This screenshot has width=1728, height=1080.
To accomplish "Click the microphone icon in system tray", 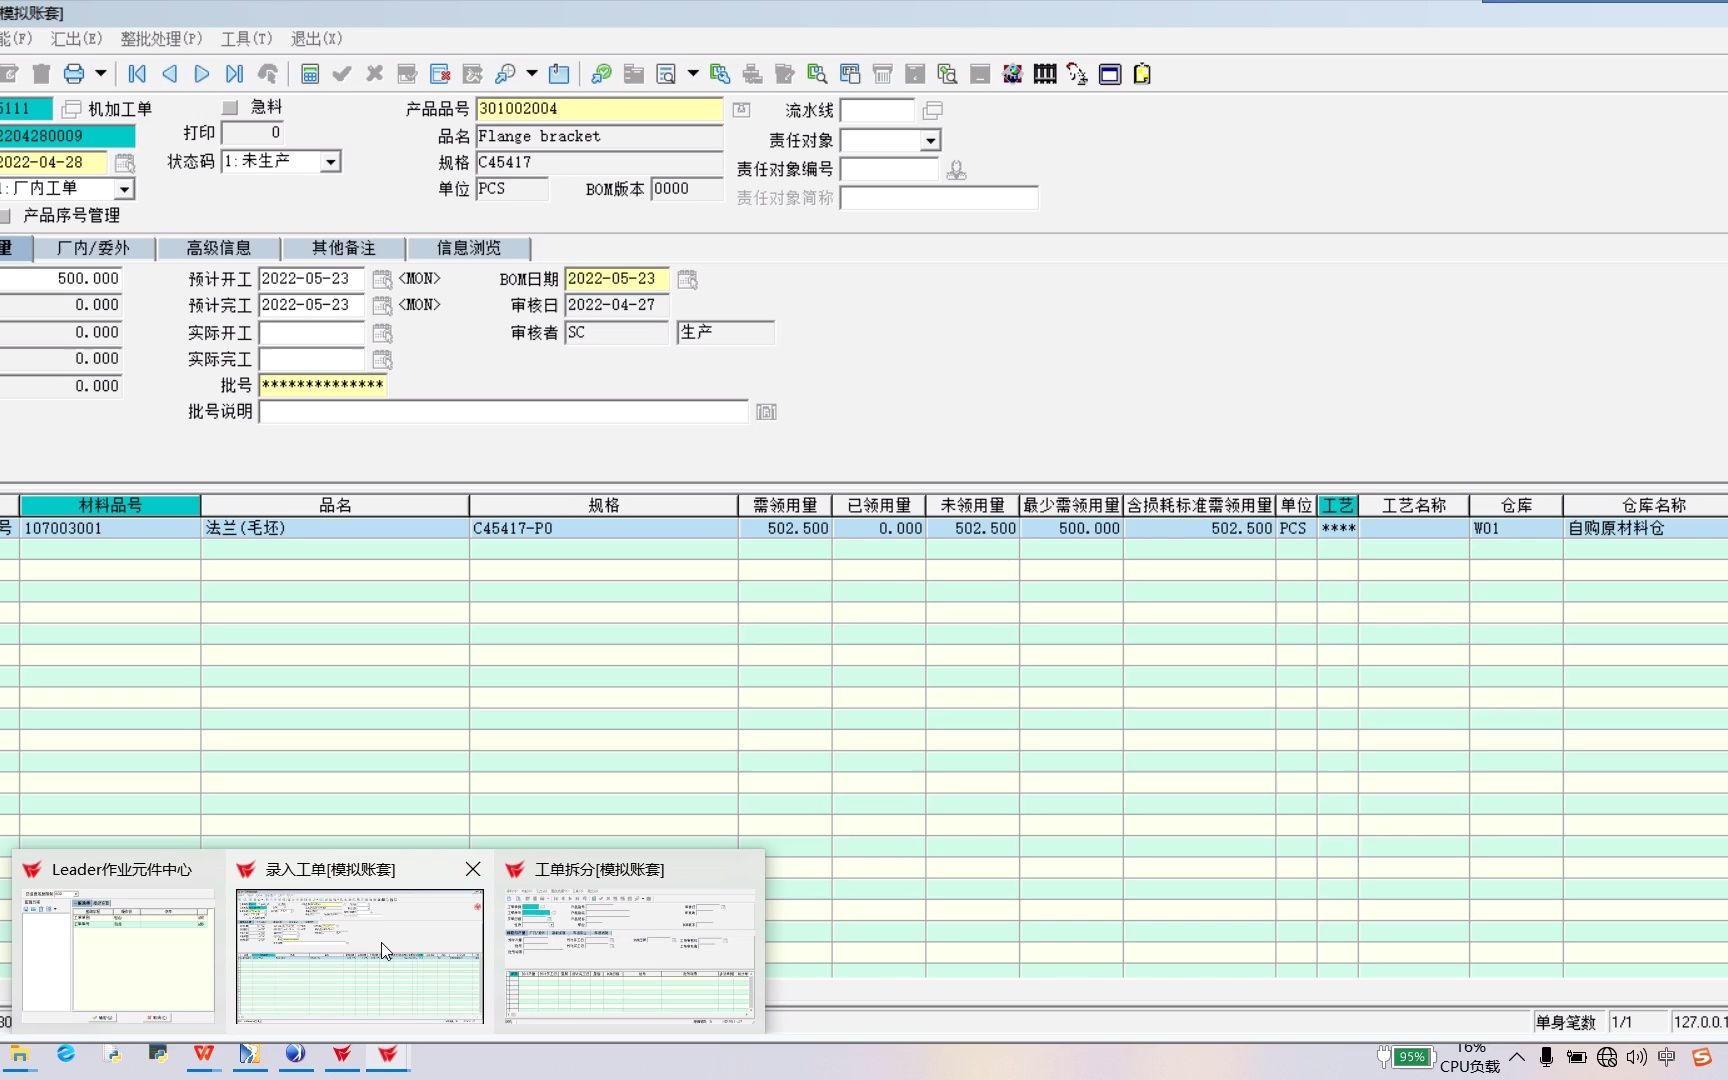I will [1546, 1057].
